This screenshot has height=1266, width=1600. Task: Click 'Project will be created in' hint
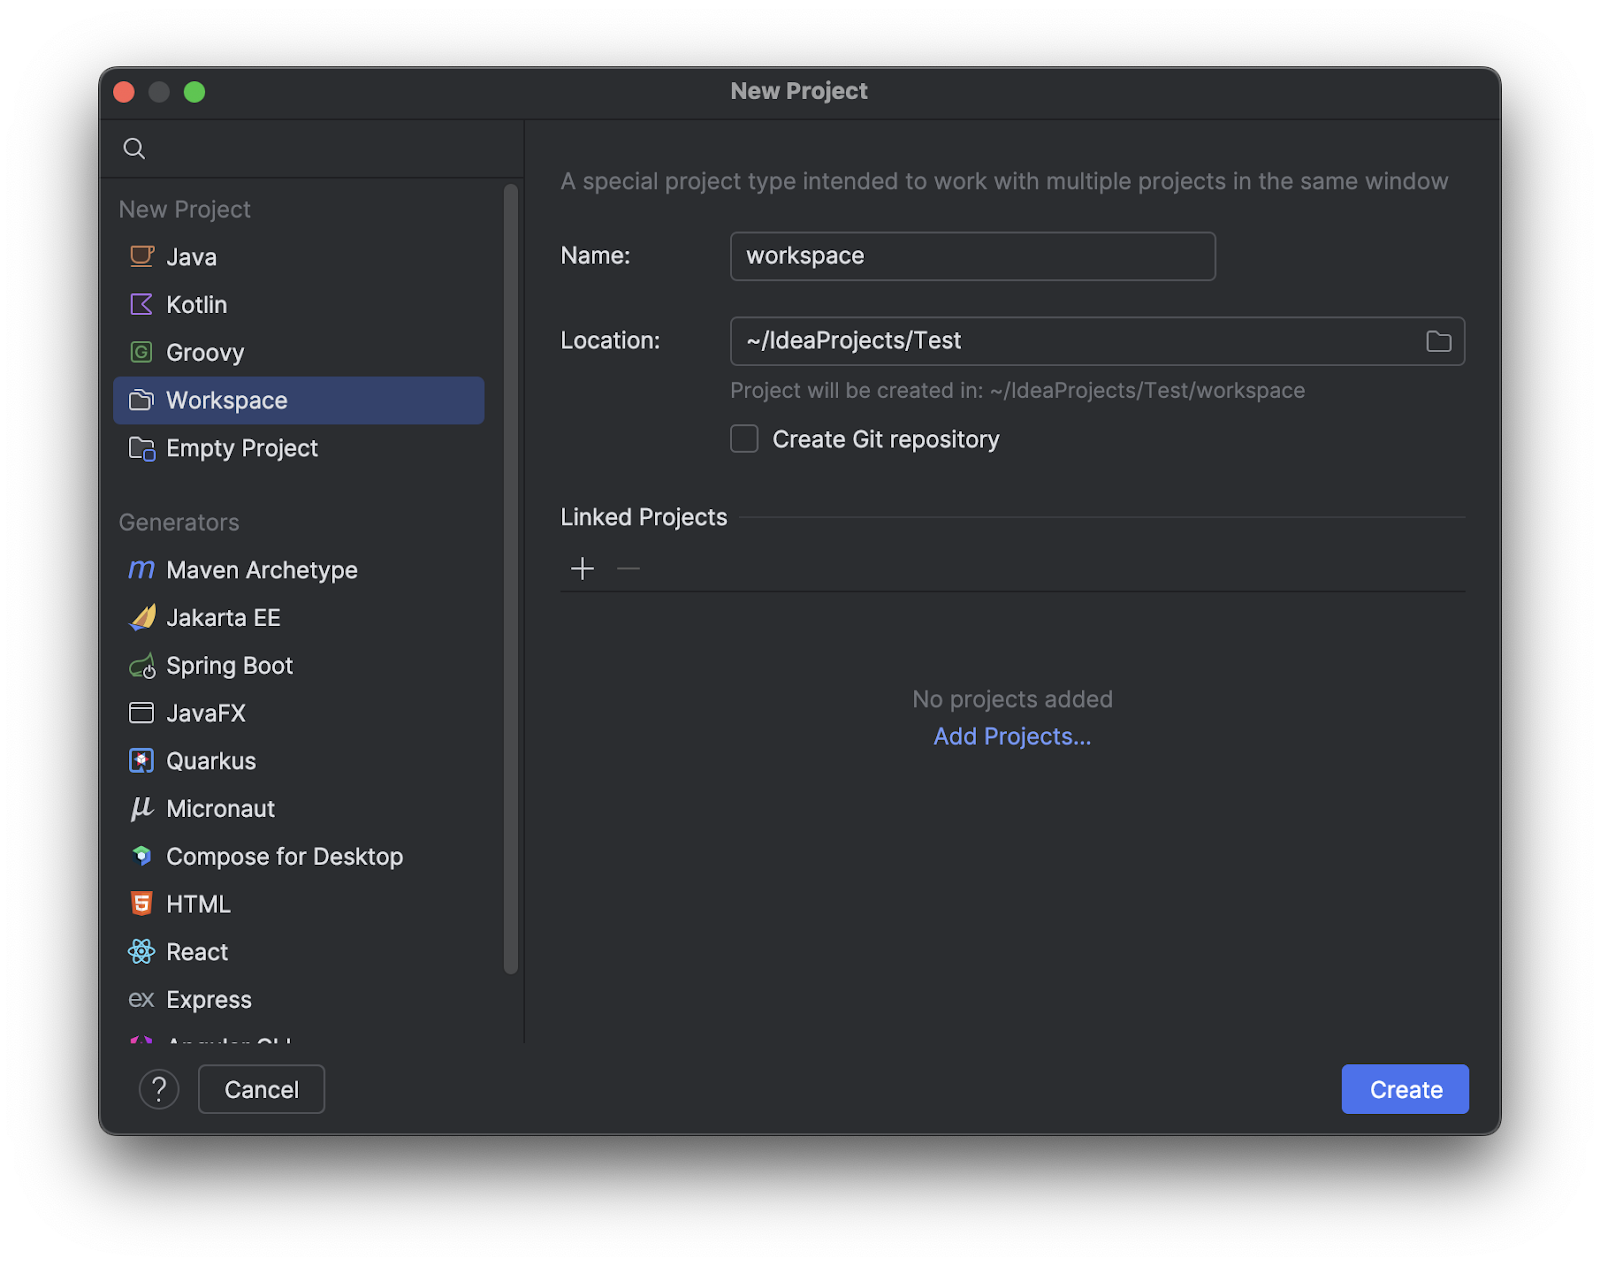point(1017,391)
